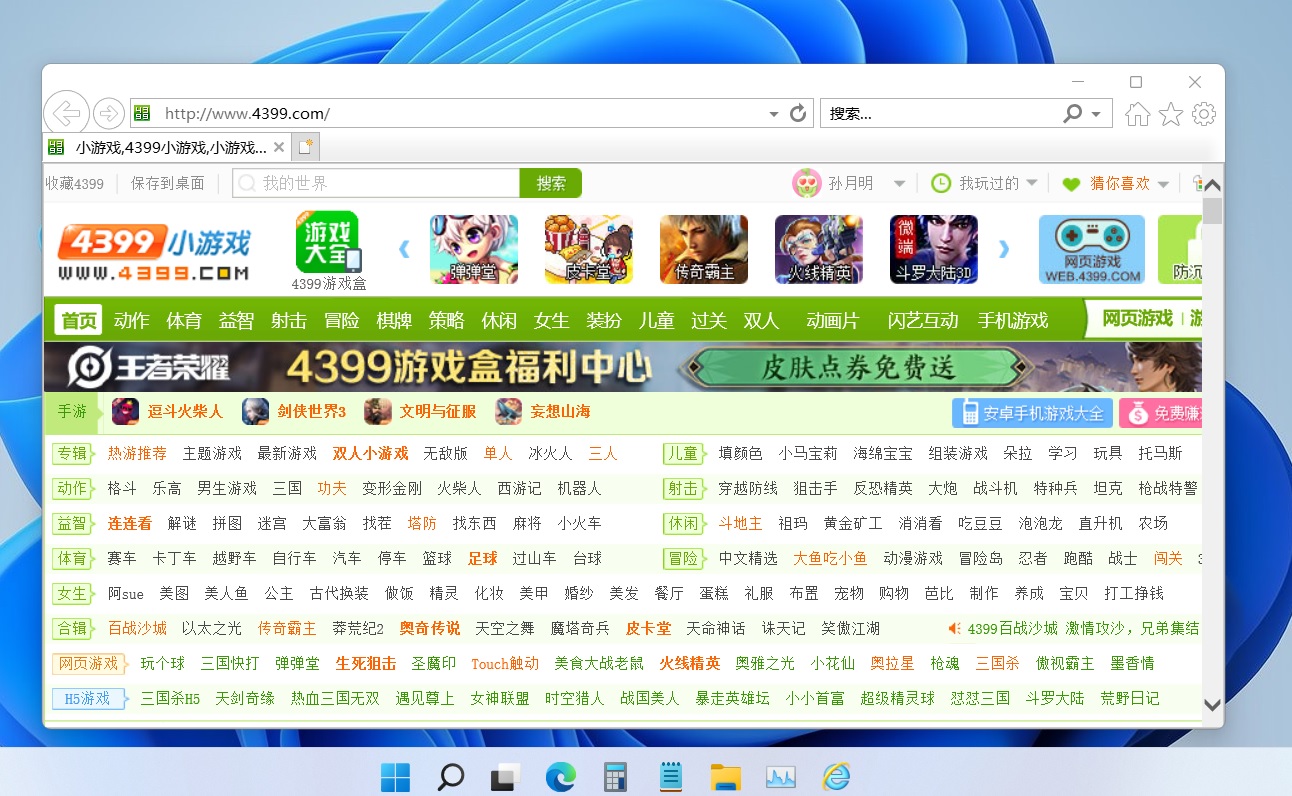Expand the browser search provider dropdown

pyautogui.click(x=1097, y=114)
